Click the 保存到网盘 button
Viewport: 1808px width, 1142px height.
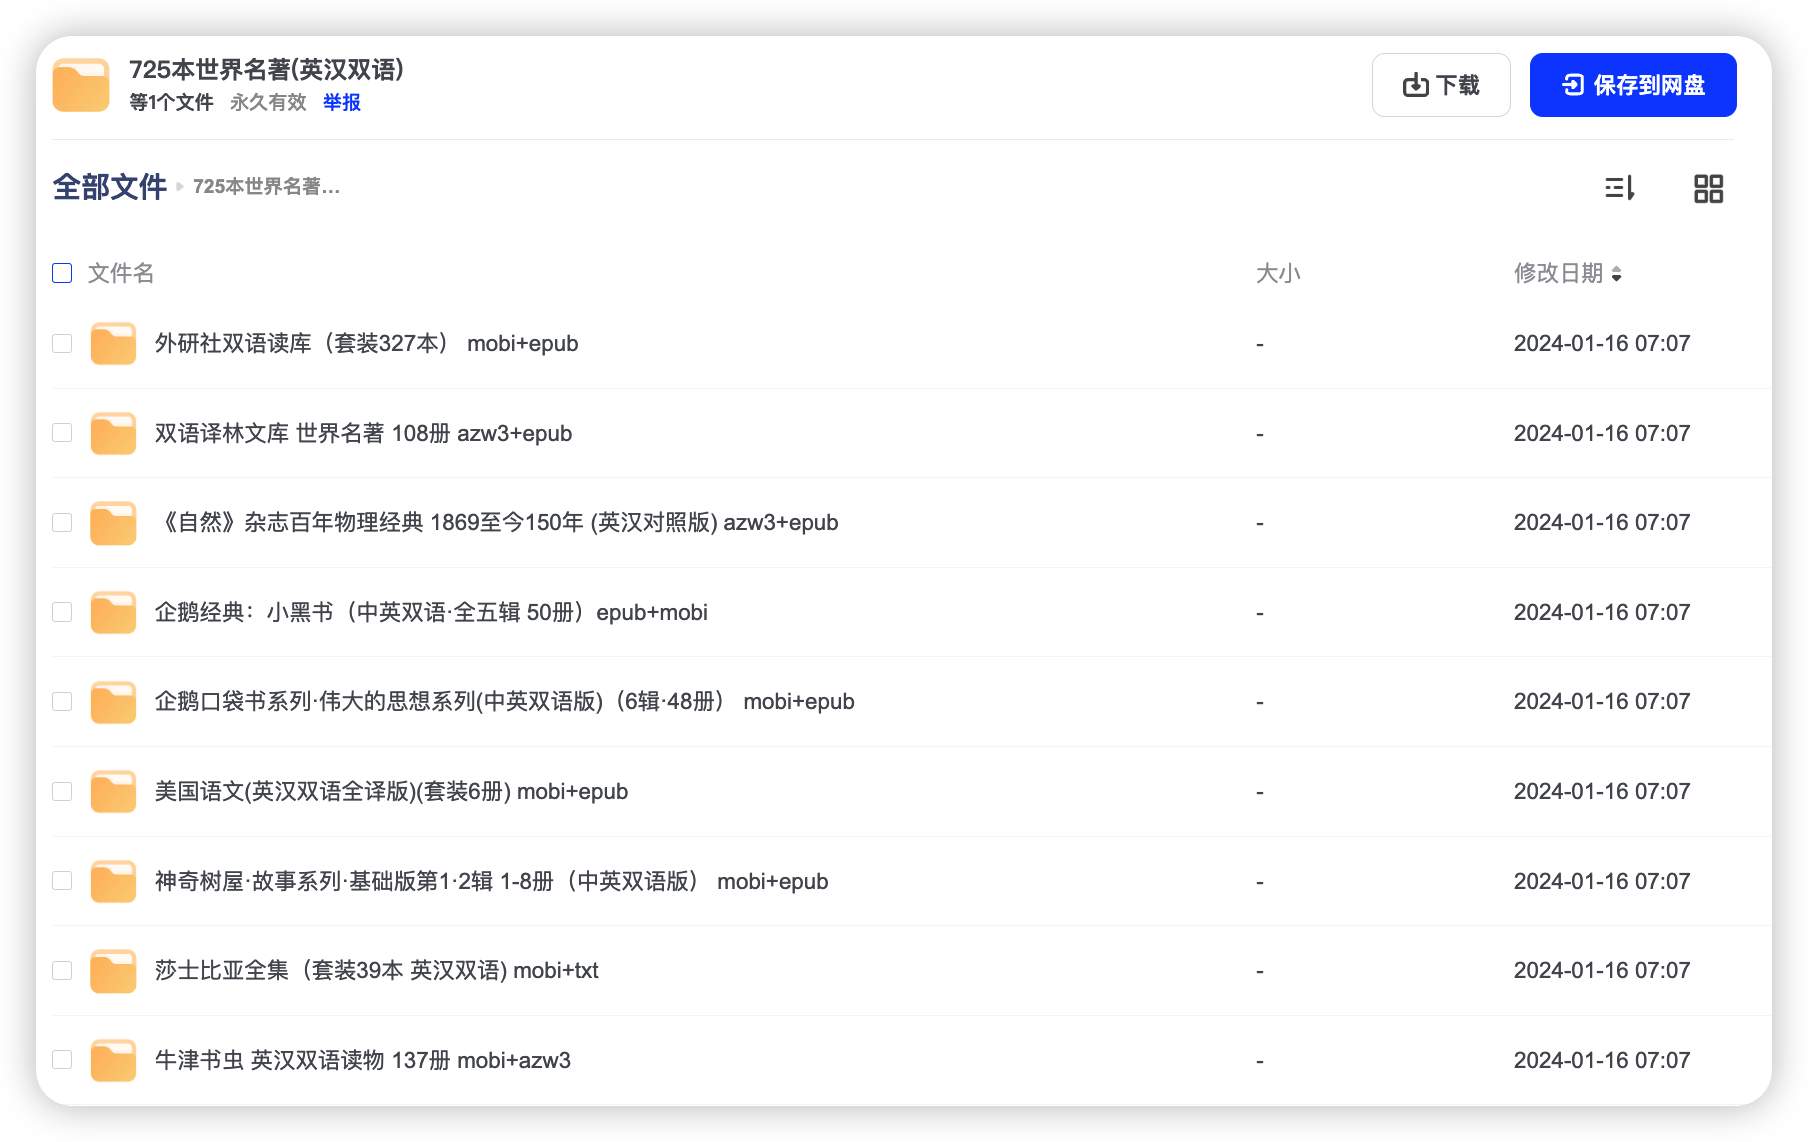coord(1633,85)
